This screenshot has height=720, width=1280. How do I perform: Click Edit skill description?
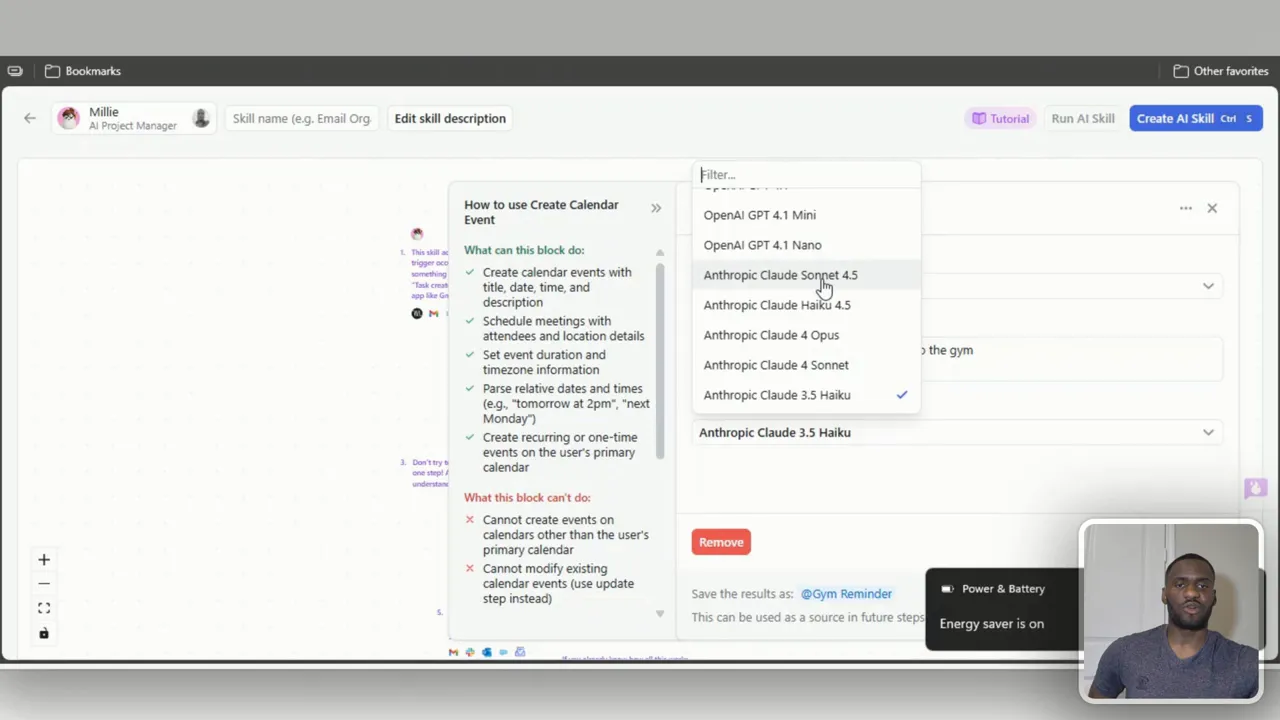[x=450, y=118]
